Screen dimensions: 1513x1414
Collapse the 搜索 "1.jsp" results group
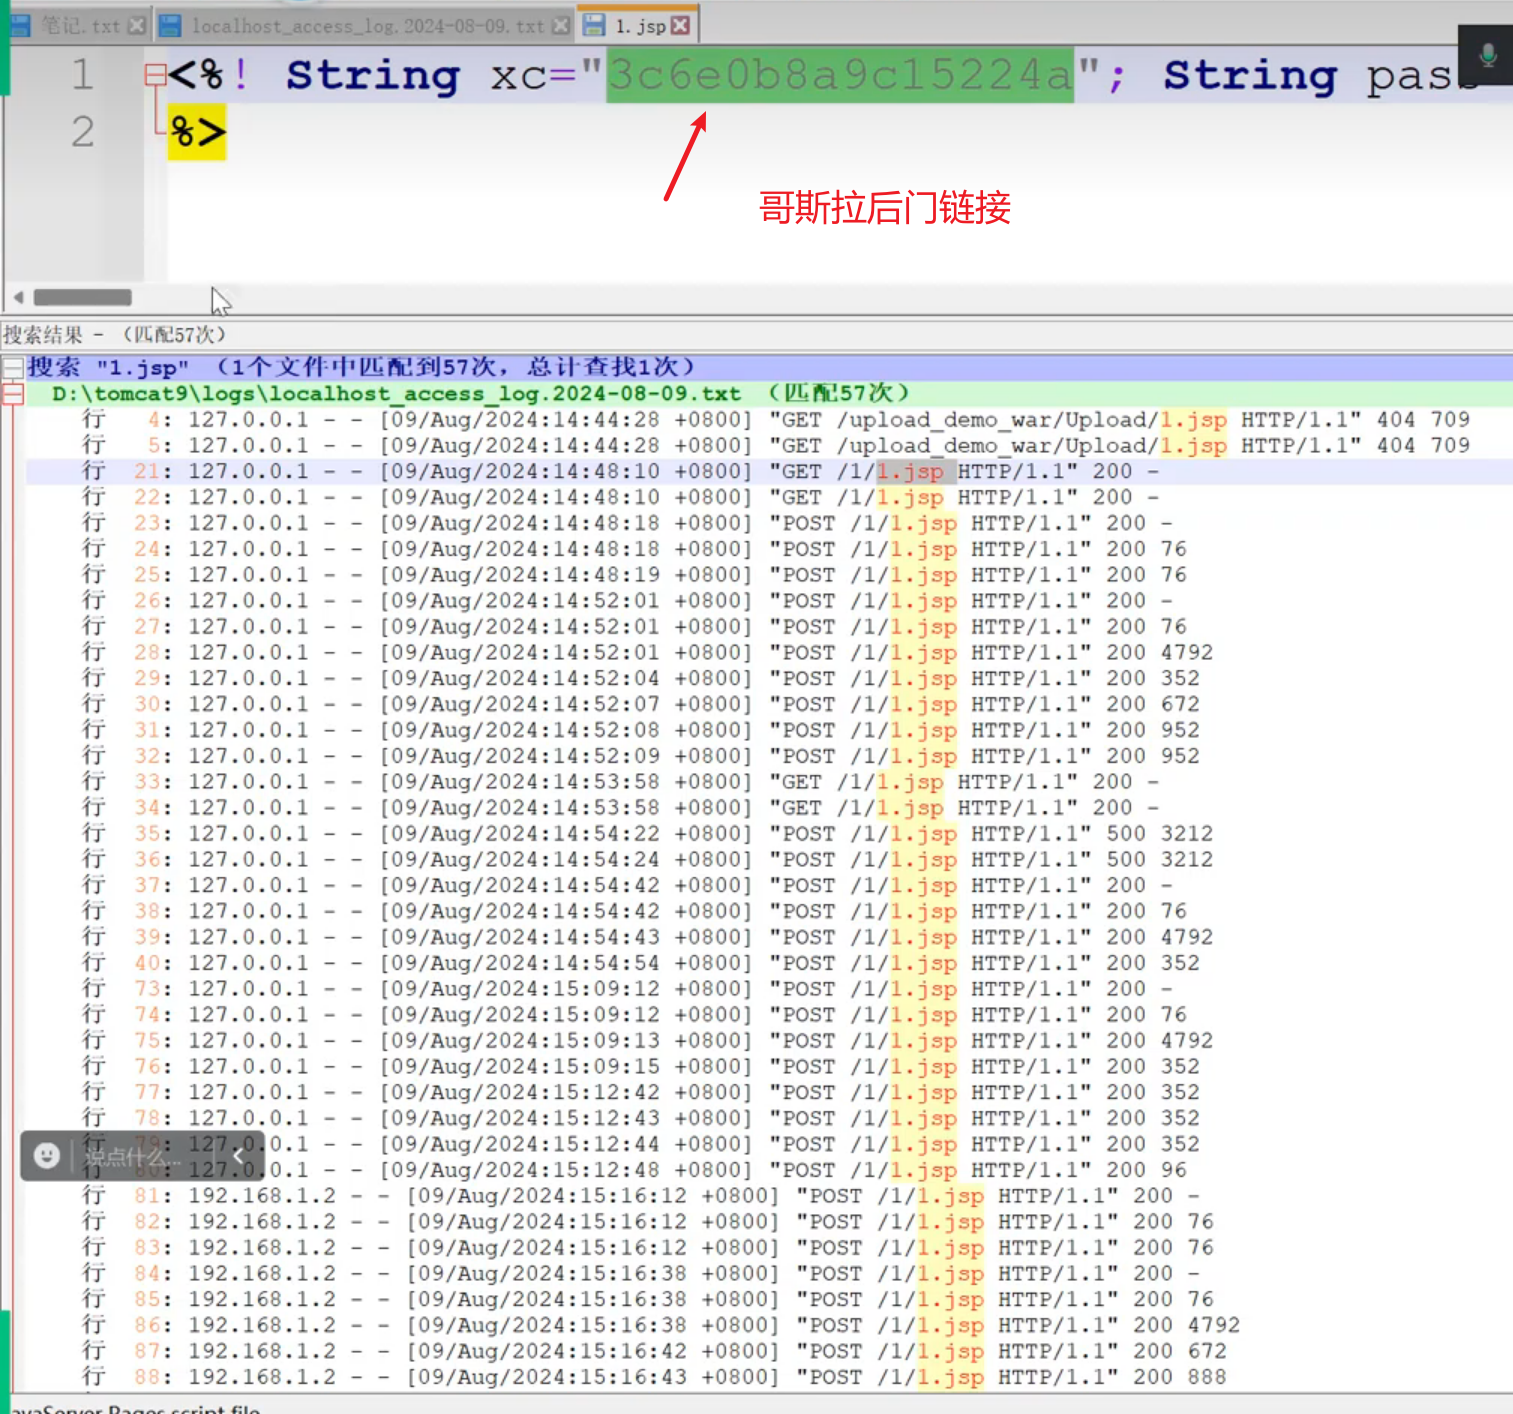tap(13, 368)
